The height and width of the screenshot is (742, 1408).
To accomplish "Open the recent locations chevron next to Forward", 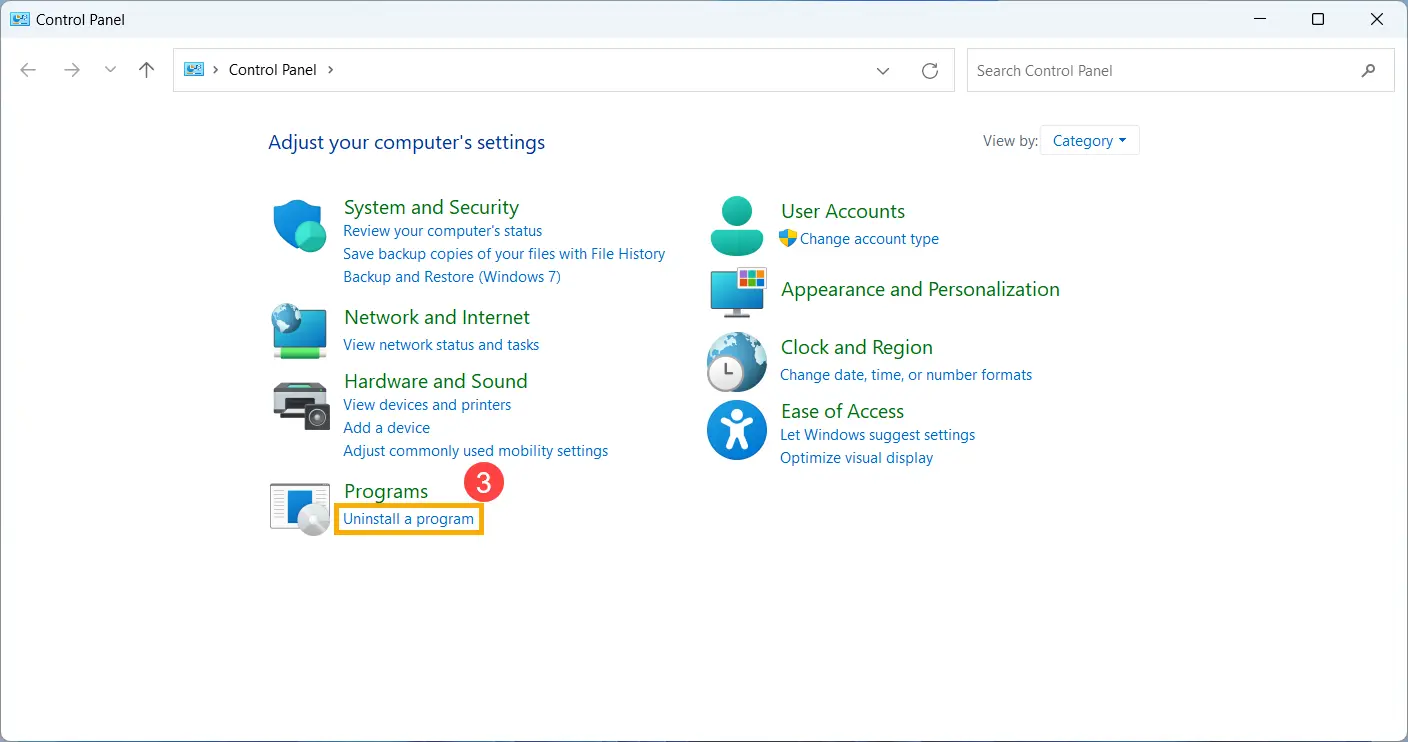I will [x=110, y=70].
